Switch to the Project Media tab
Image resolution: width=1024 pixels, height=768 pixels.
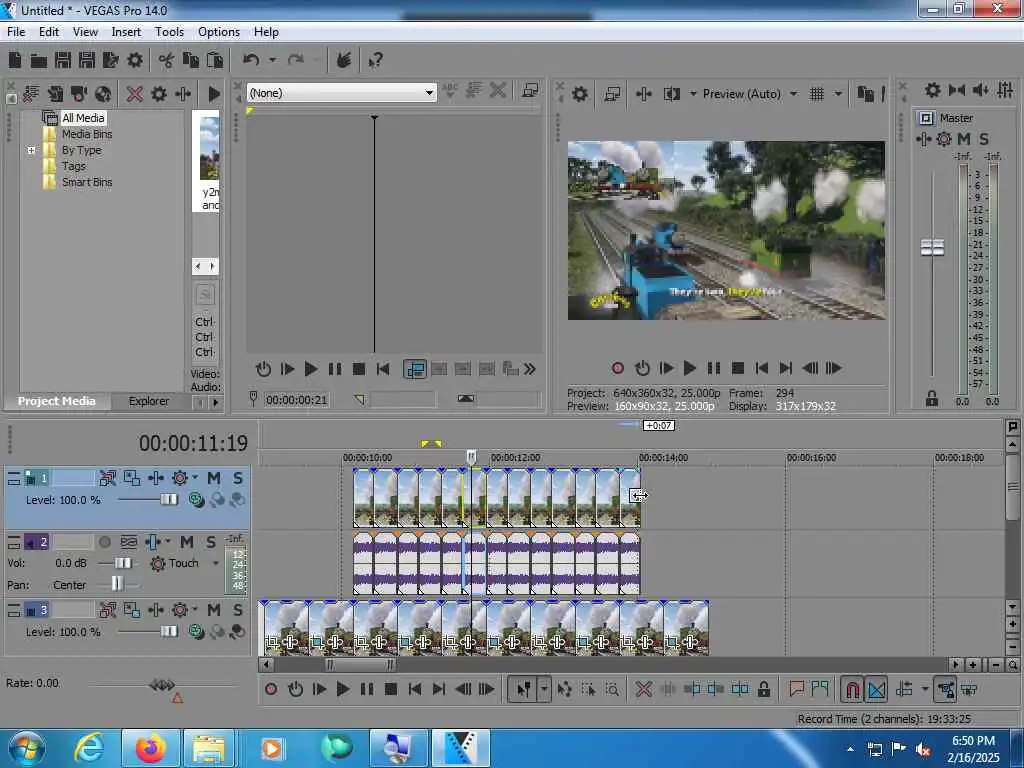[56, 402]
